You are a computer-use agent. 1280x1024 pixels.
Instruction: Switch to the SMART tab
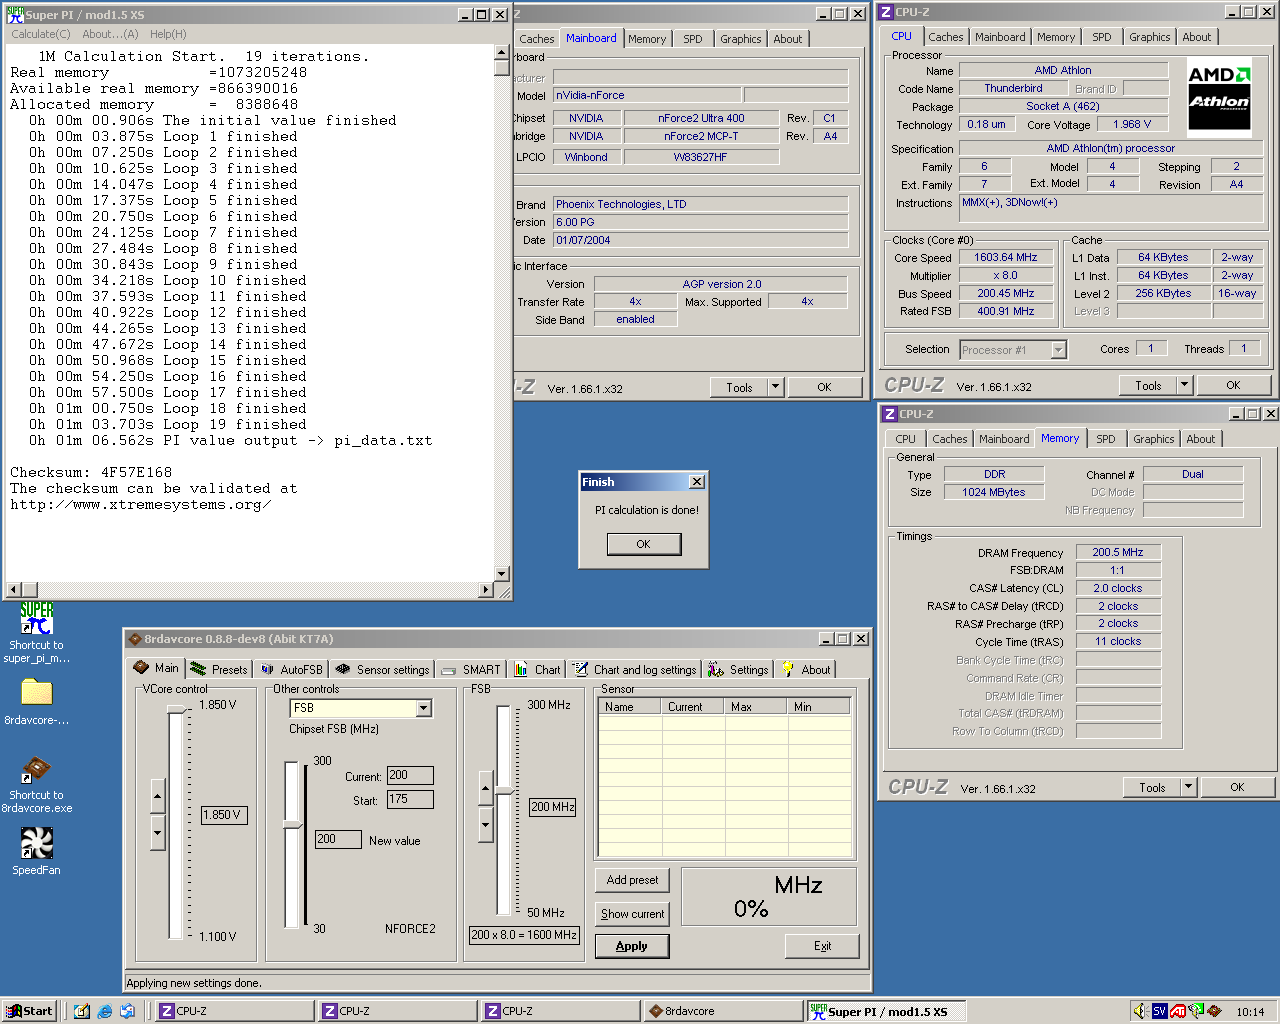click(x=470, y=669)
